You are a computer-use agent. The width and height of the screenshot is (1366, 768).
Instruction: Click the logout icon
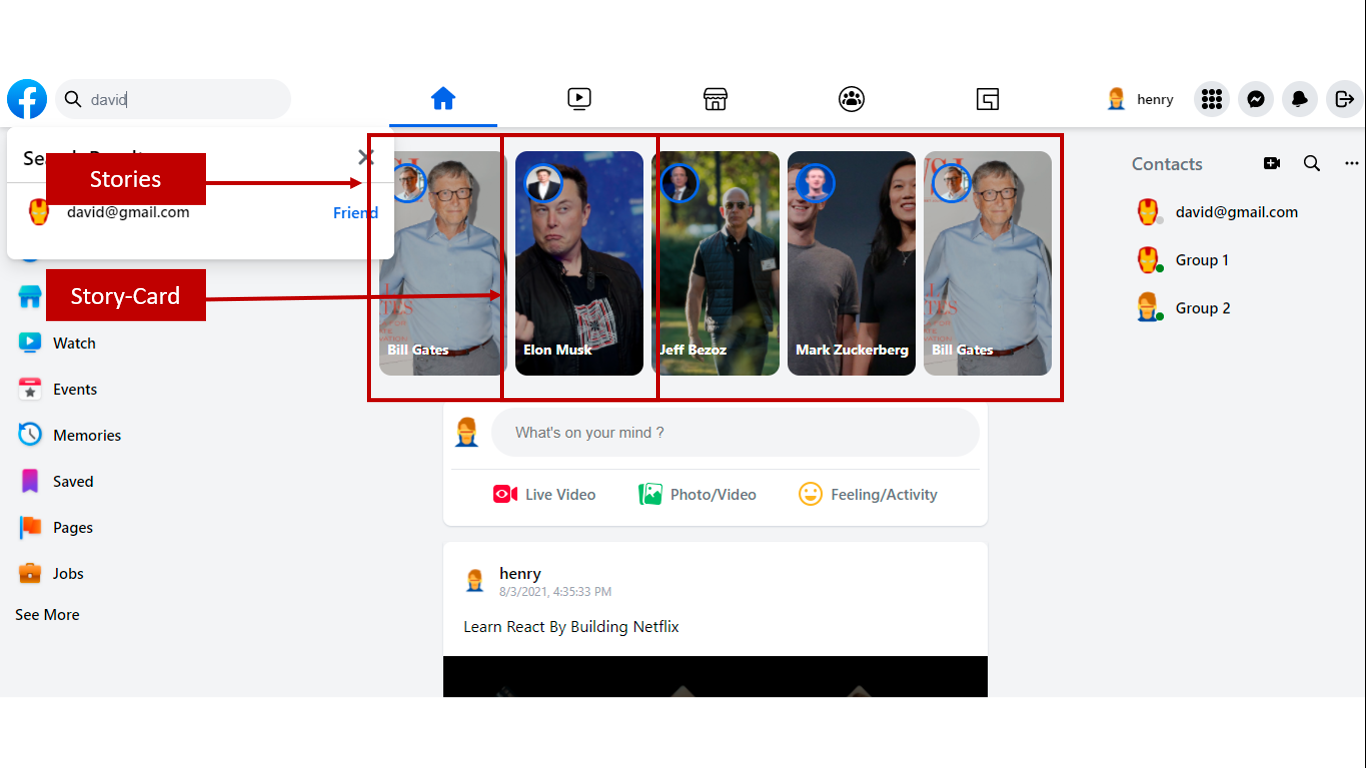click(1344, 99)
